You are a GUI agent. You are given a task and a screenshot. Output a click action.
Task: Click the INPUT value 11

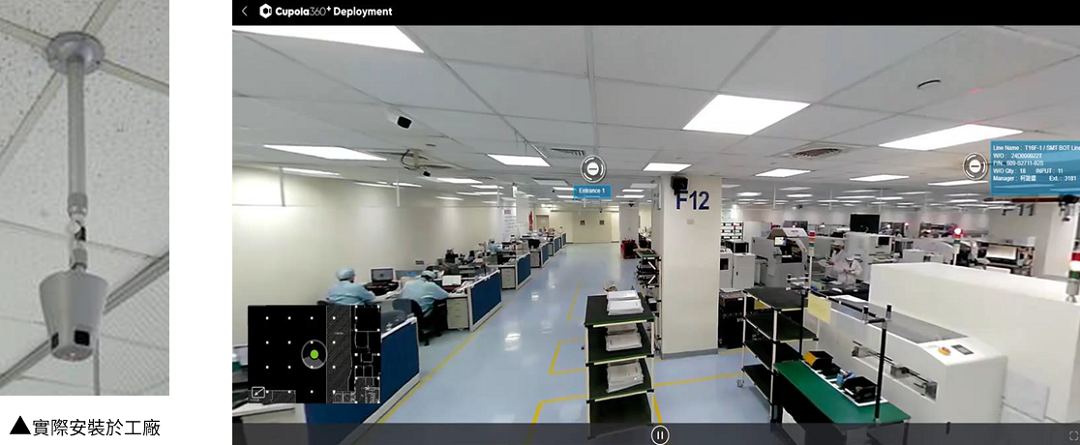coord(1060,171)
